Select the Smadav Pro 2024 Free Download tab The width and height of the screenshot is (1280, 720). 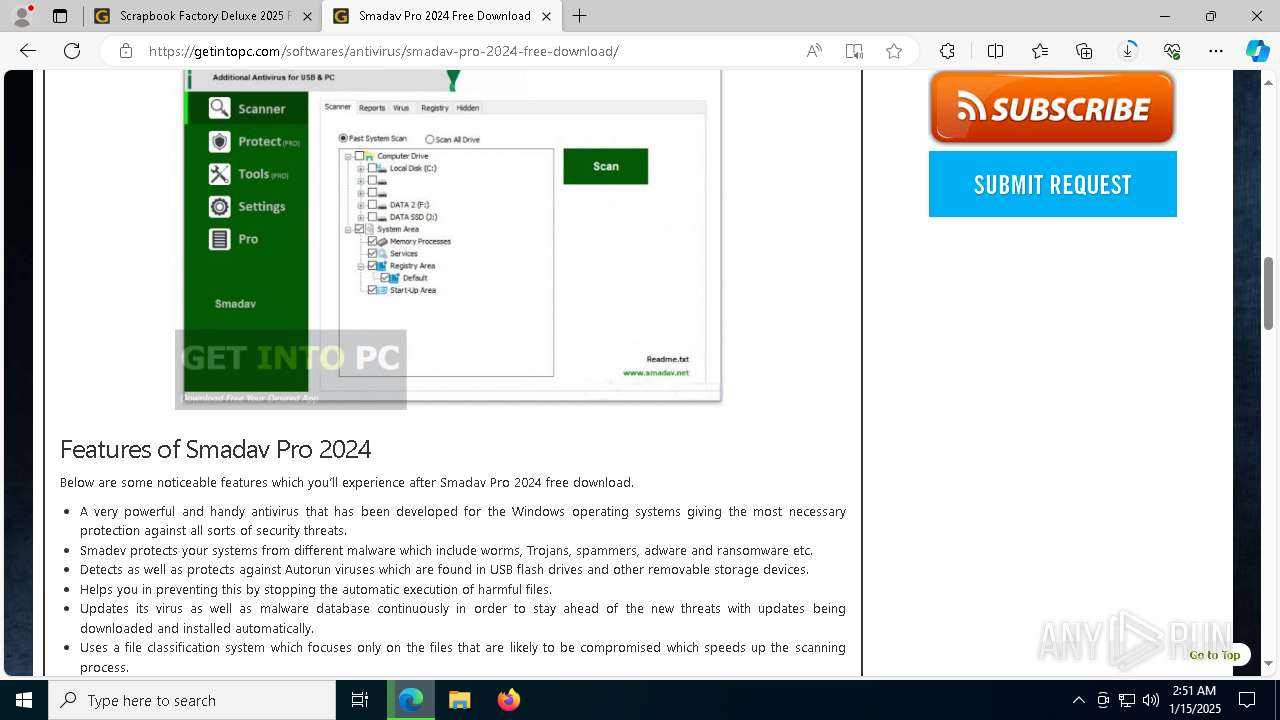[x=442, y=16]
